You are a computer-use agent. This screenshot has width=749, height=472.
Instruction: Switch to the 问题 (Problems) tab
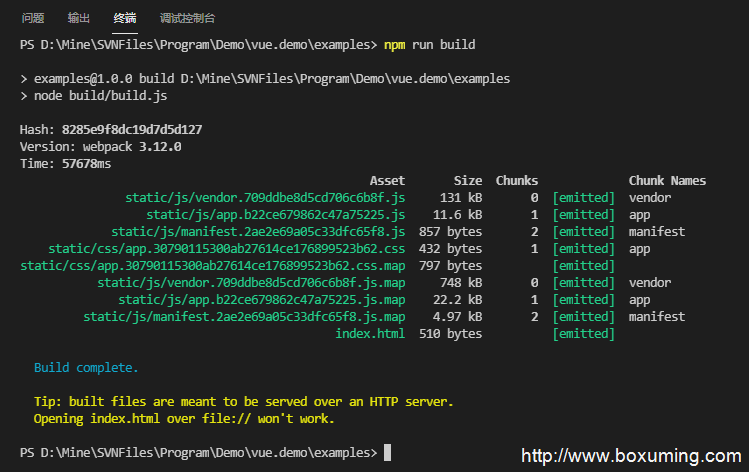point(33,18)
